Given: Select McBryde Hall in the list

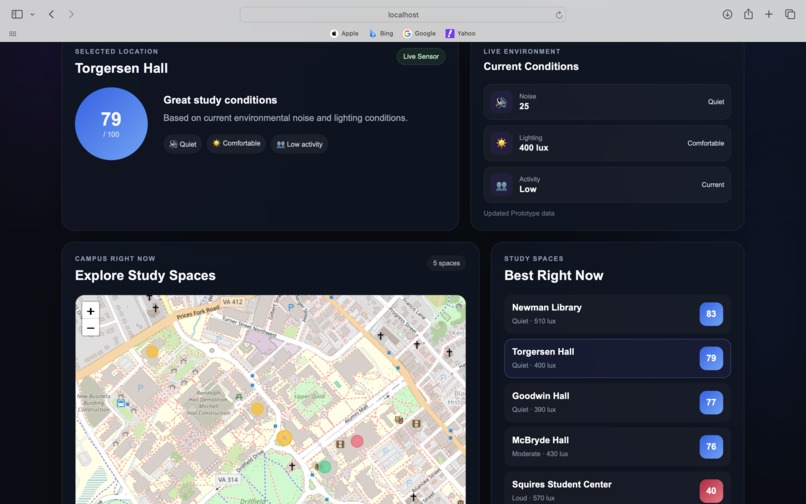Looking at the screenshot, I should click(x=617, y=446).
